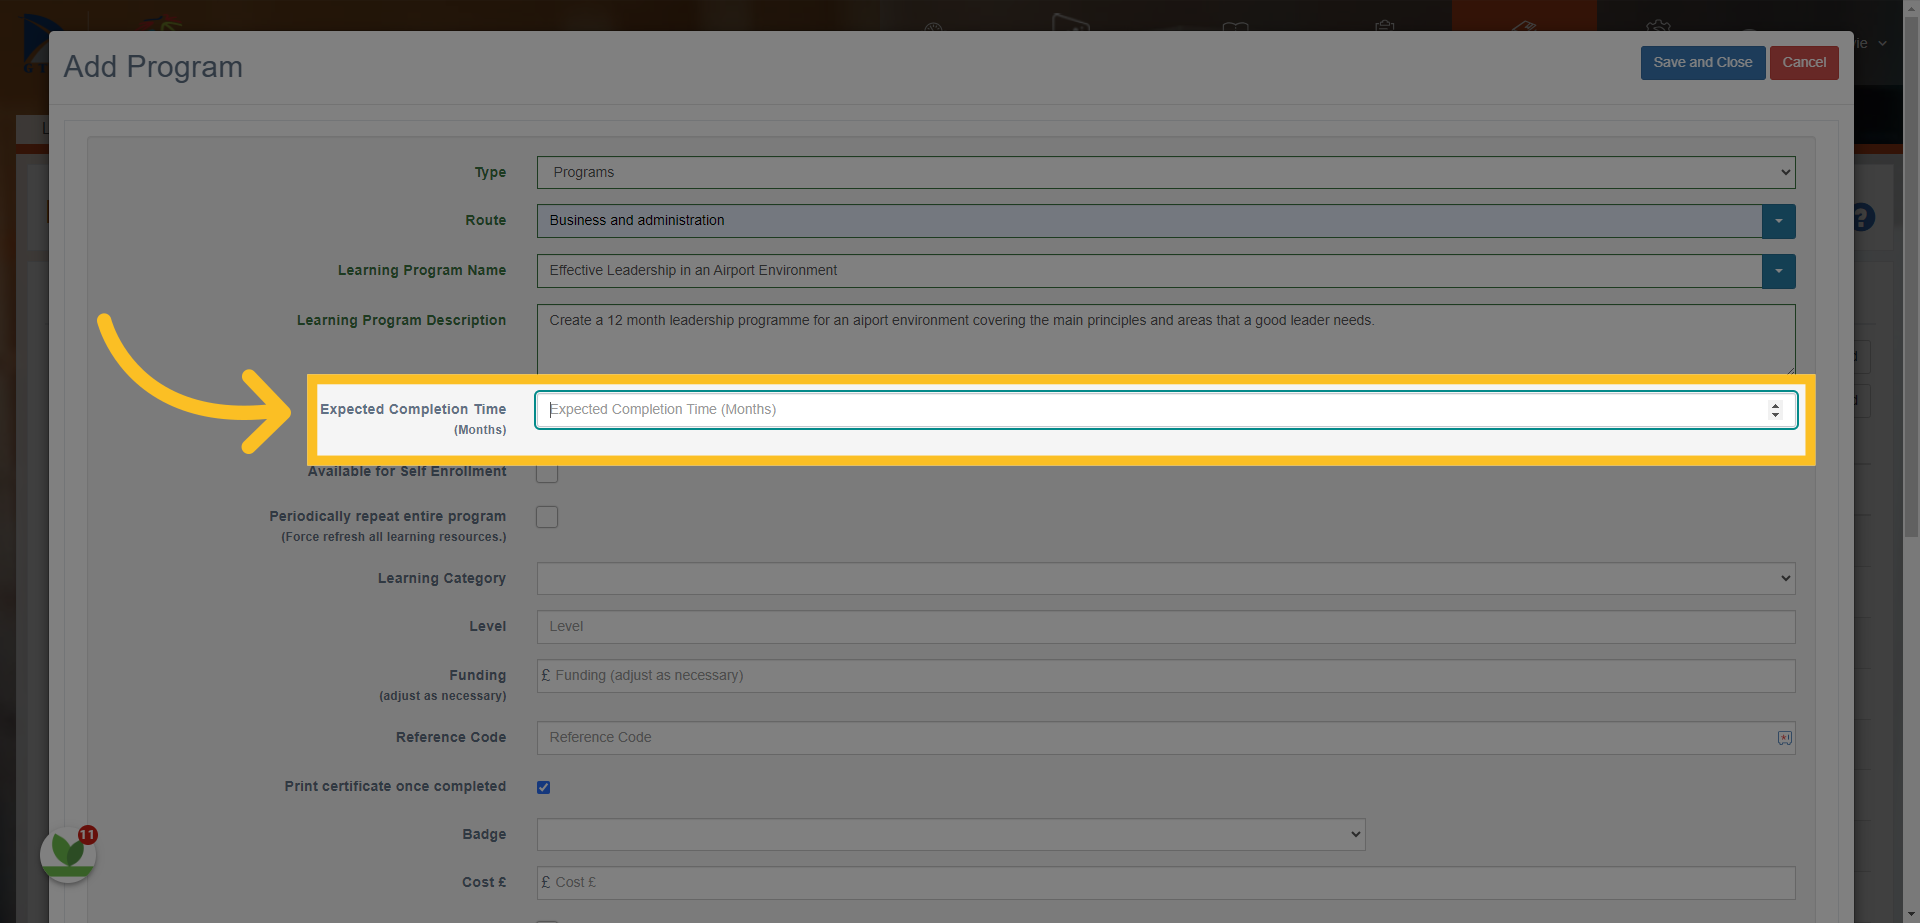Expand Learning Program Name dropdown arrow

[x=1778, y=271]
